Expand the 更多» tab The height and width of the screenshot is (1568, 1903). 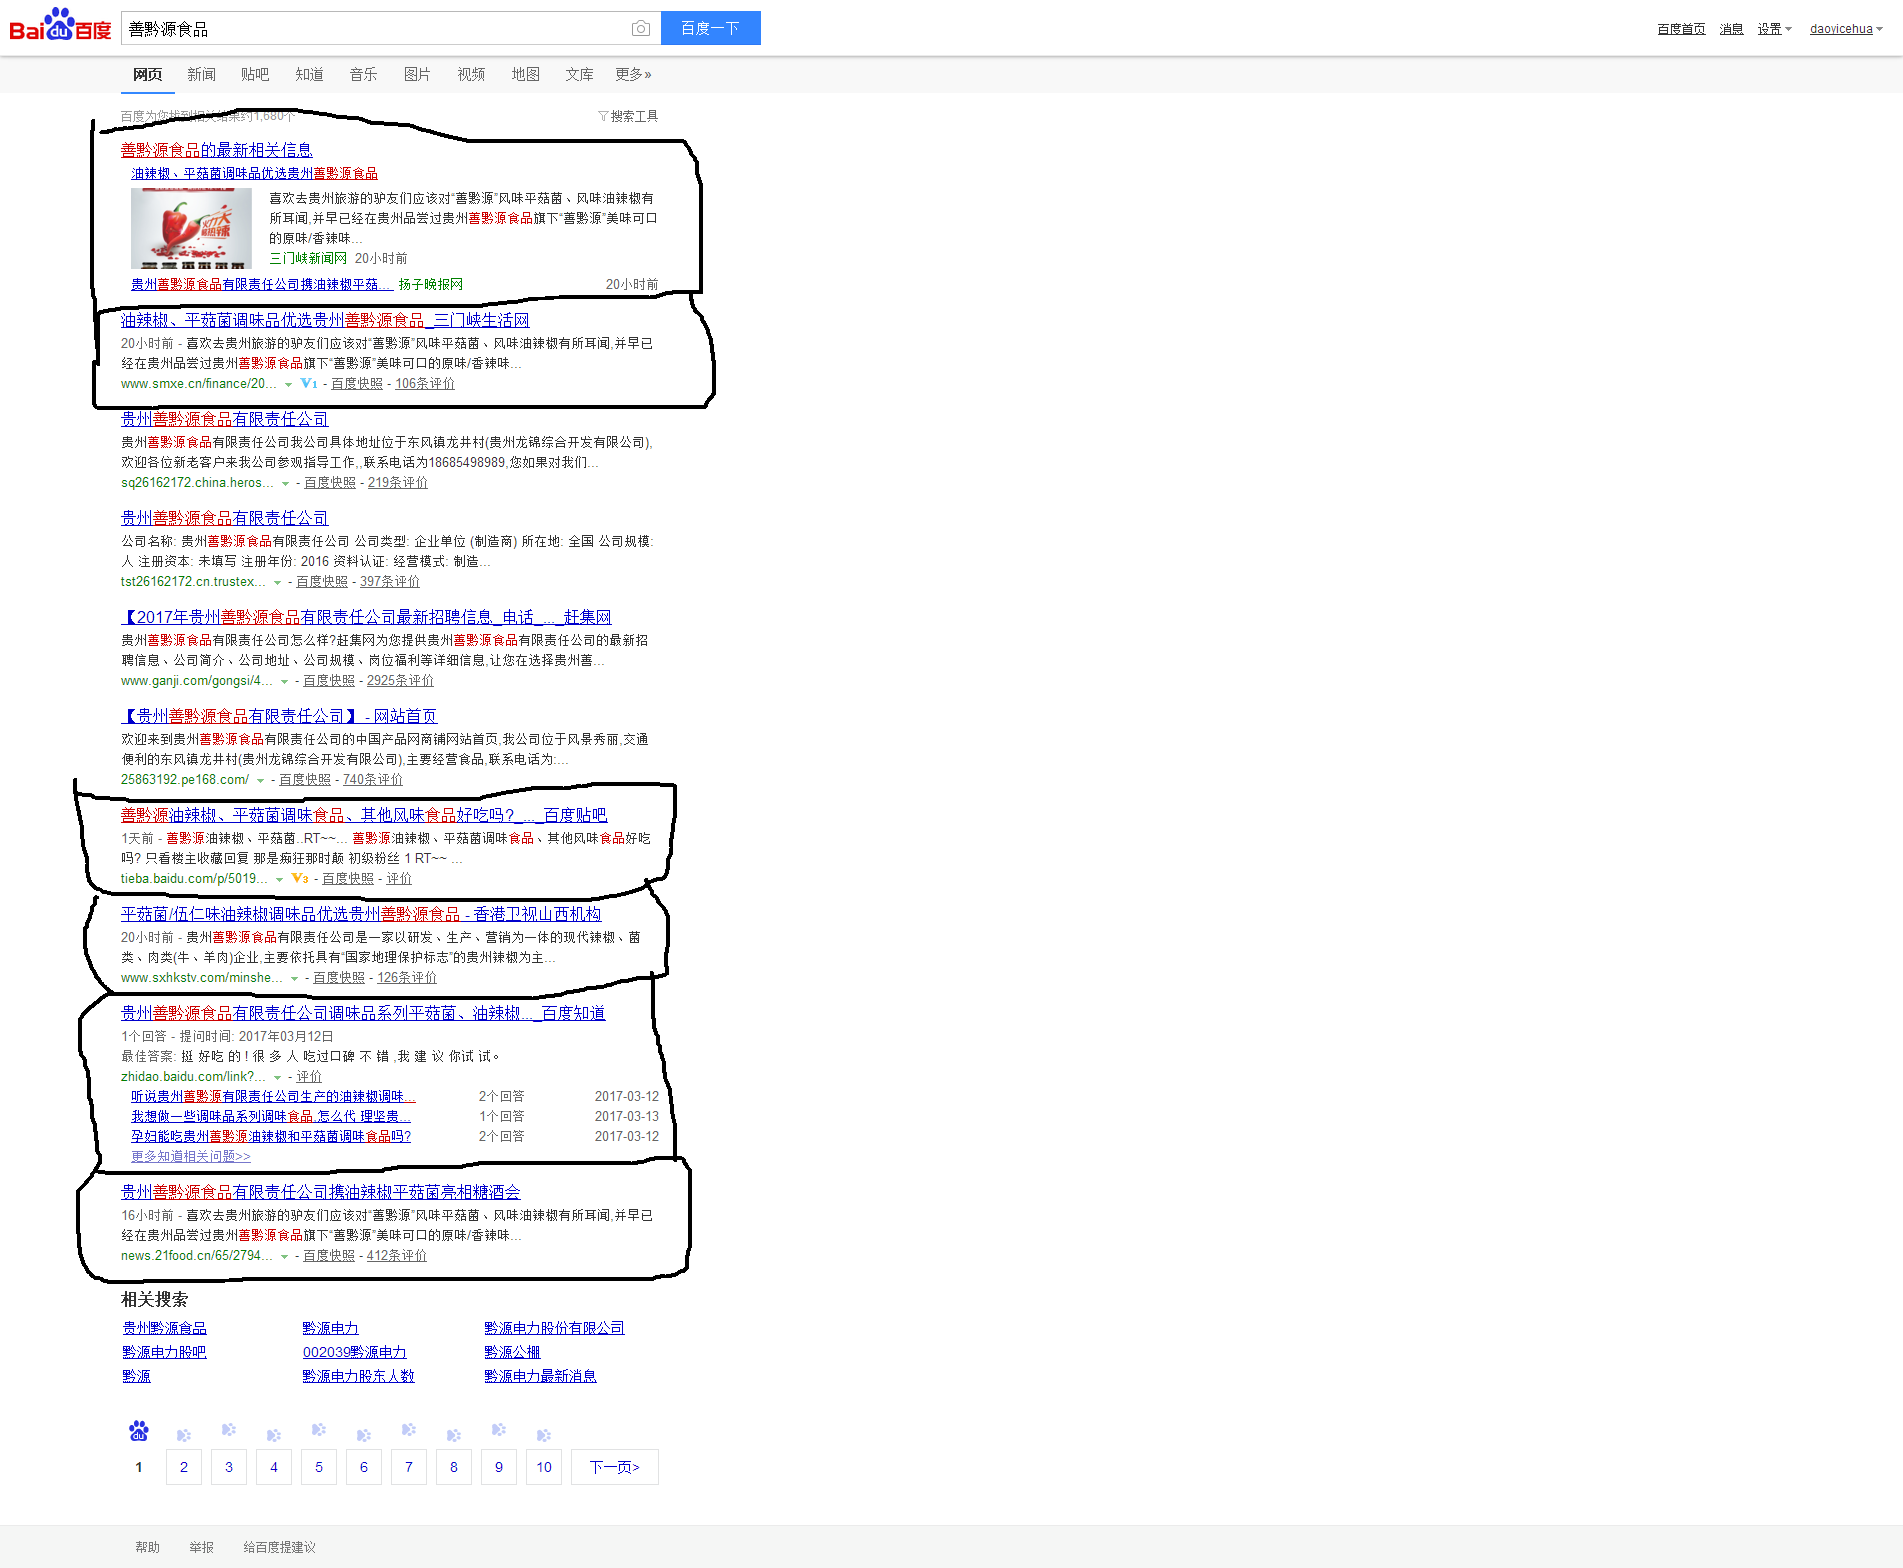click(x=633, y=74)
